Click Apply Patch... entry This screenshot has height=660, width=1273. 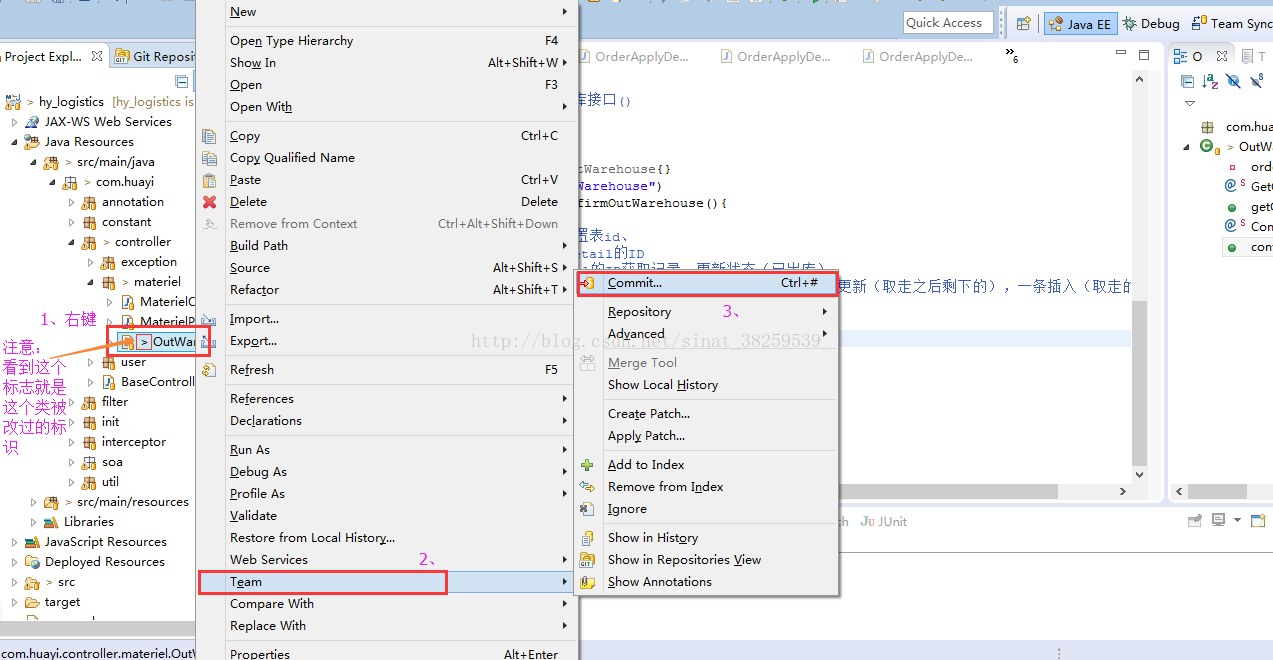pos(706,436)
